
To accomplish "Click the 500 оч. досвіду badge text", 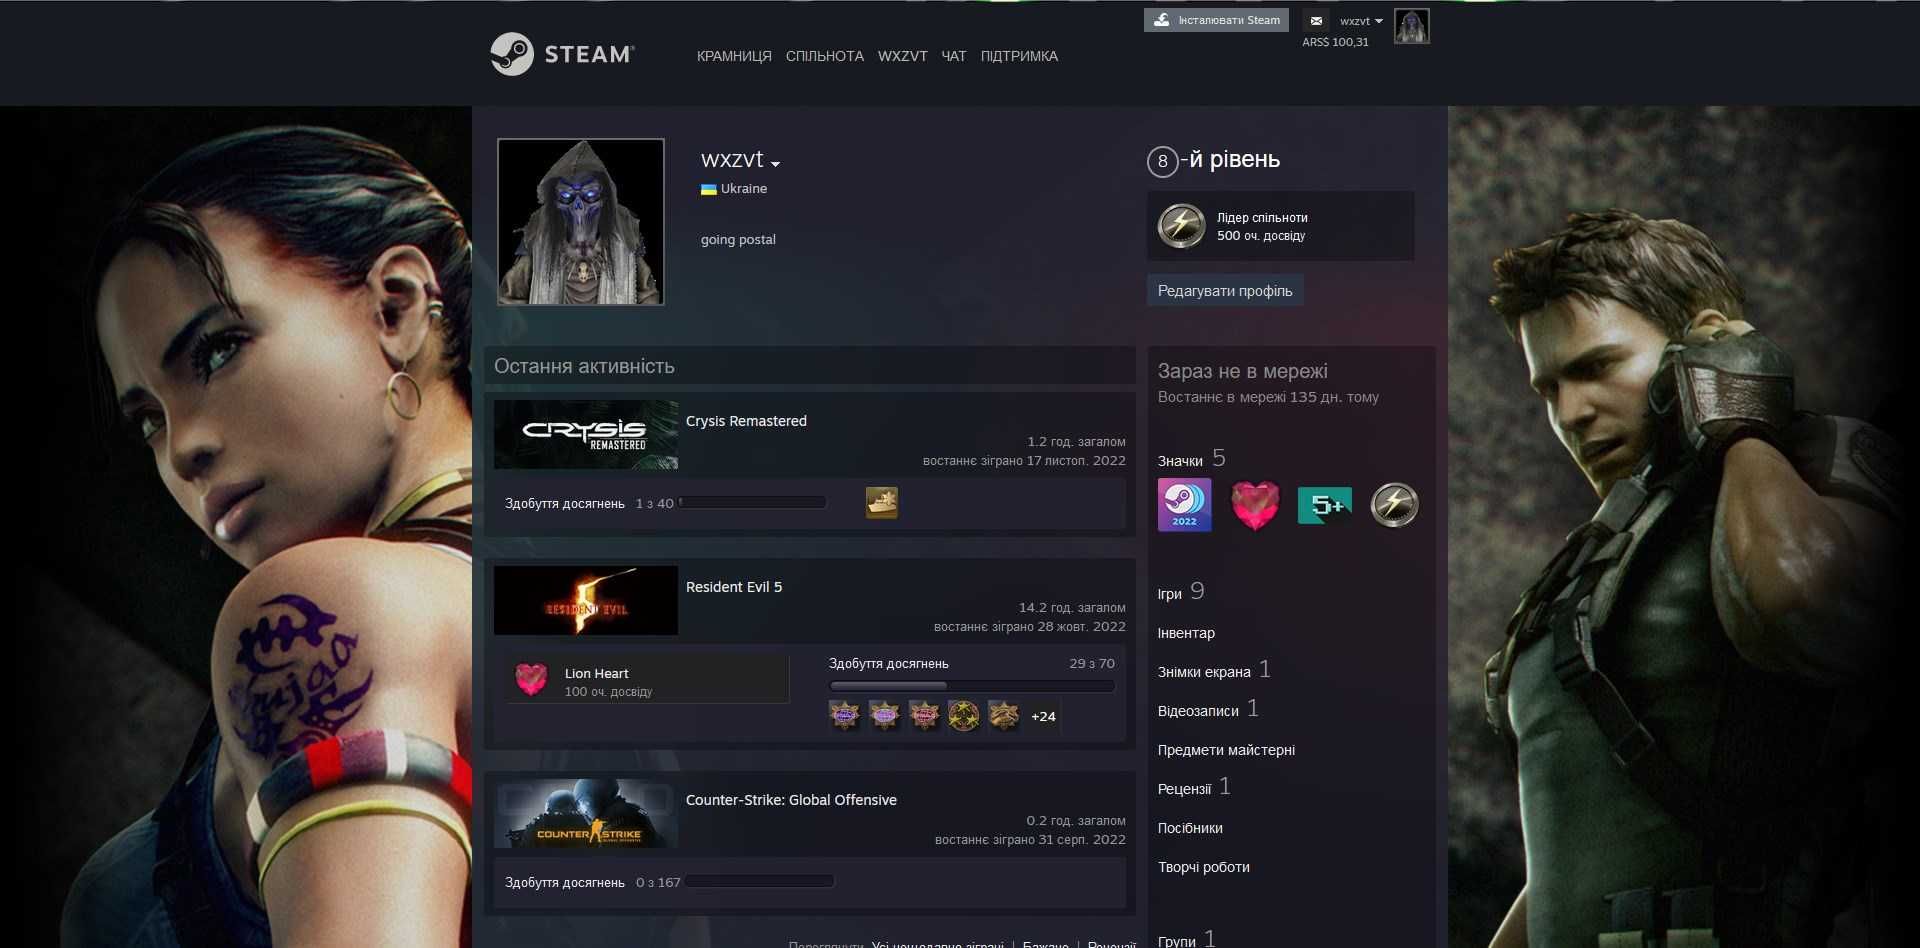I will pyautogui.click(x=1261, y=236).
